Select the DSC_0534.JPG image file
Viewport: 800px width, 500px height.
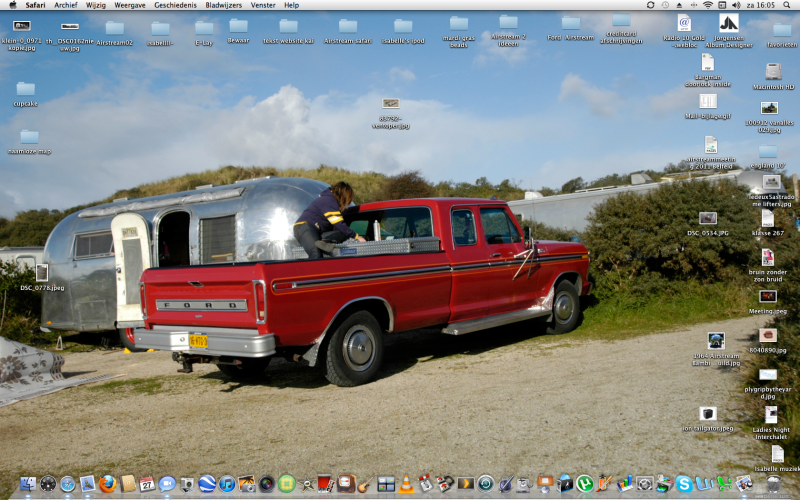pyautogui.click(x=708, y=218)
